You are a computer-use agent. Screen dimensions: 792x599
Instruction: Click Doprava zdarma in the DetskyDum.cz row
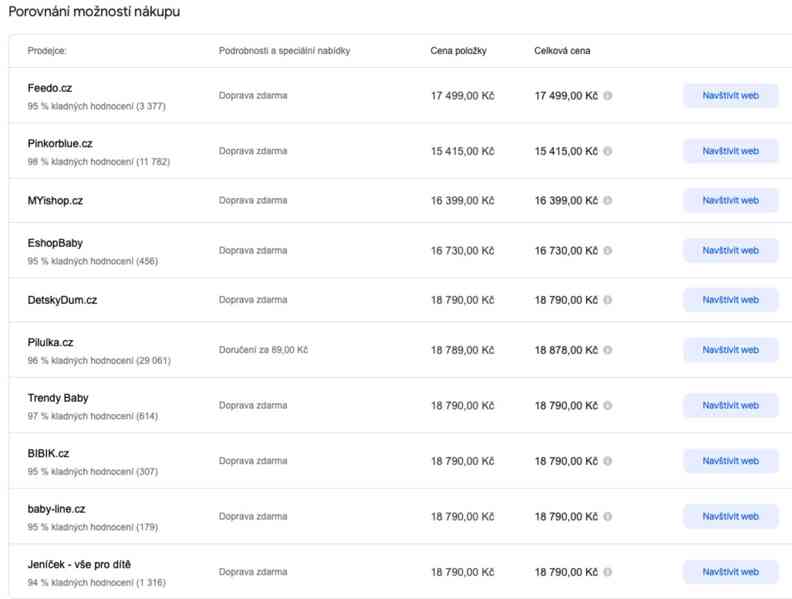click(x=253, y=300)
